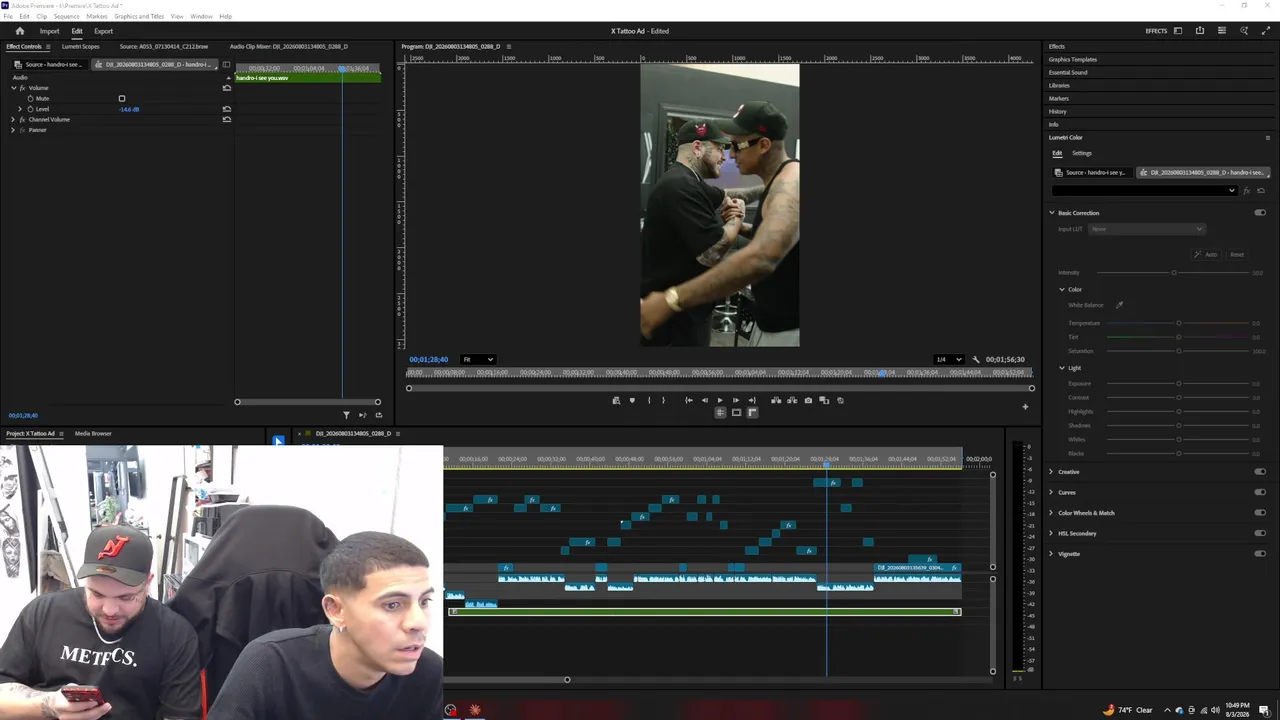Open the Program monitor settings wrench
The image size is (1280, 720).
tap(976, 360)
